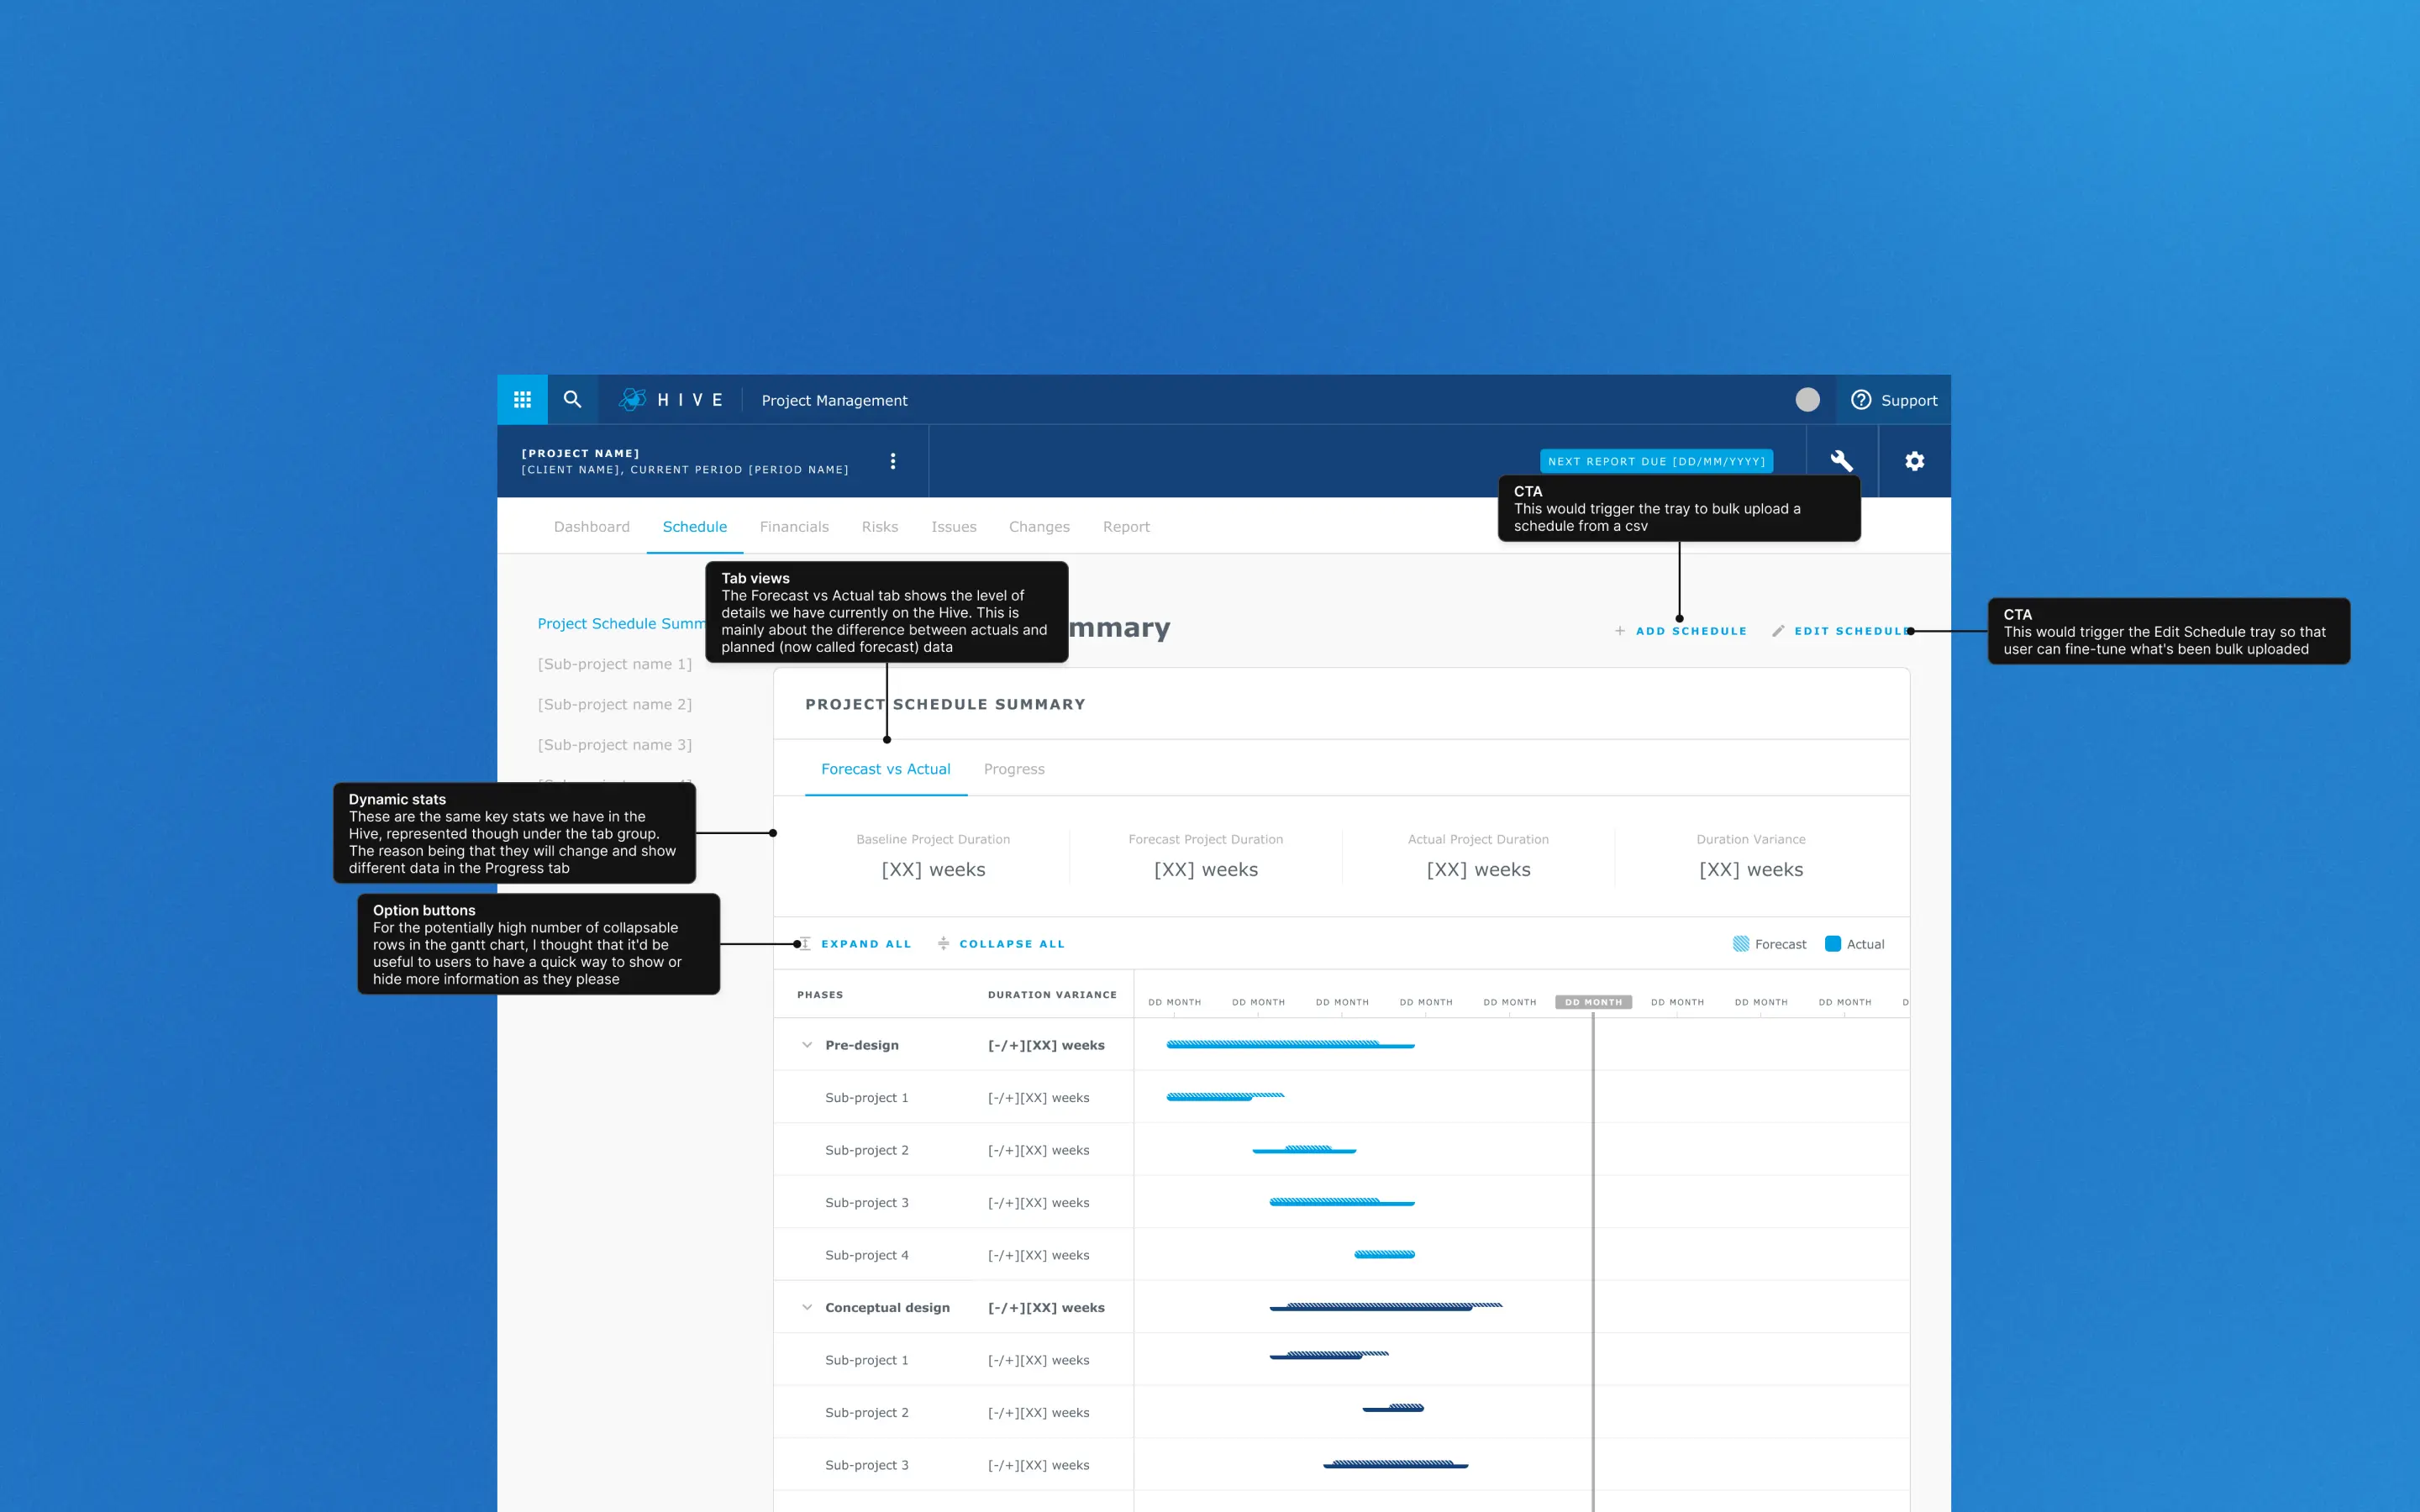Collapse the Conceptual design phase row
This screenshot has width=2420, height=1512.
pyautogui.click(x=807, y=1307)
